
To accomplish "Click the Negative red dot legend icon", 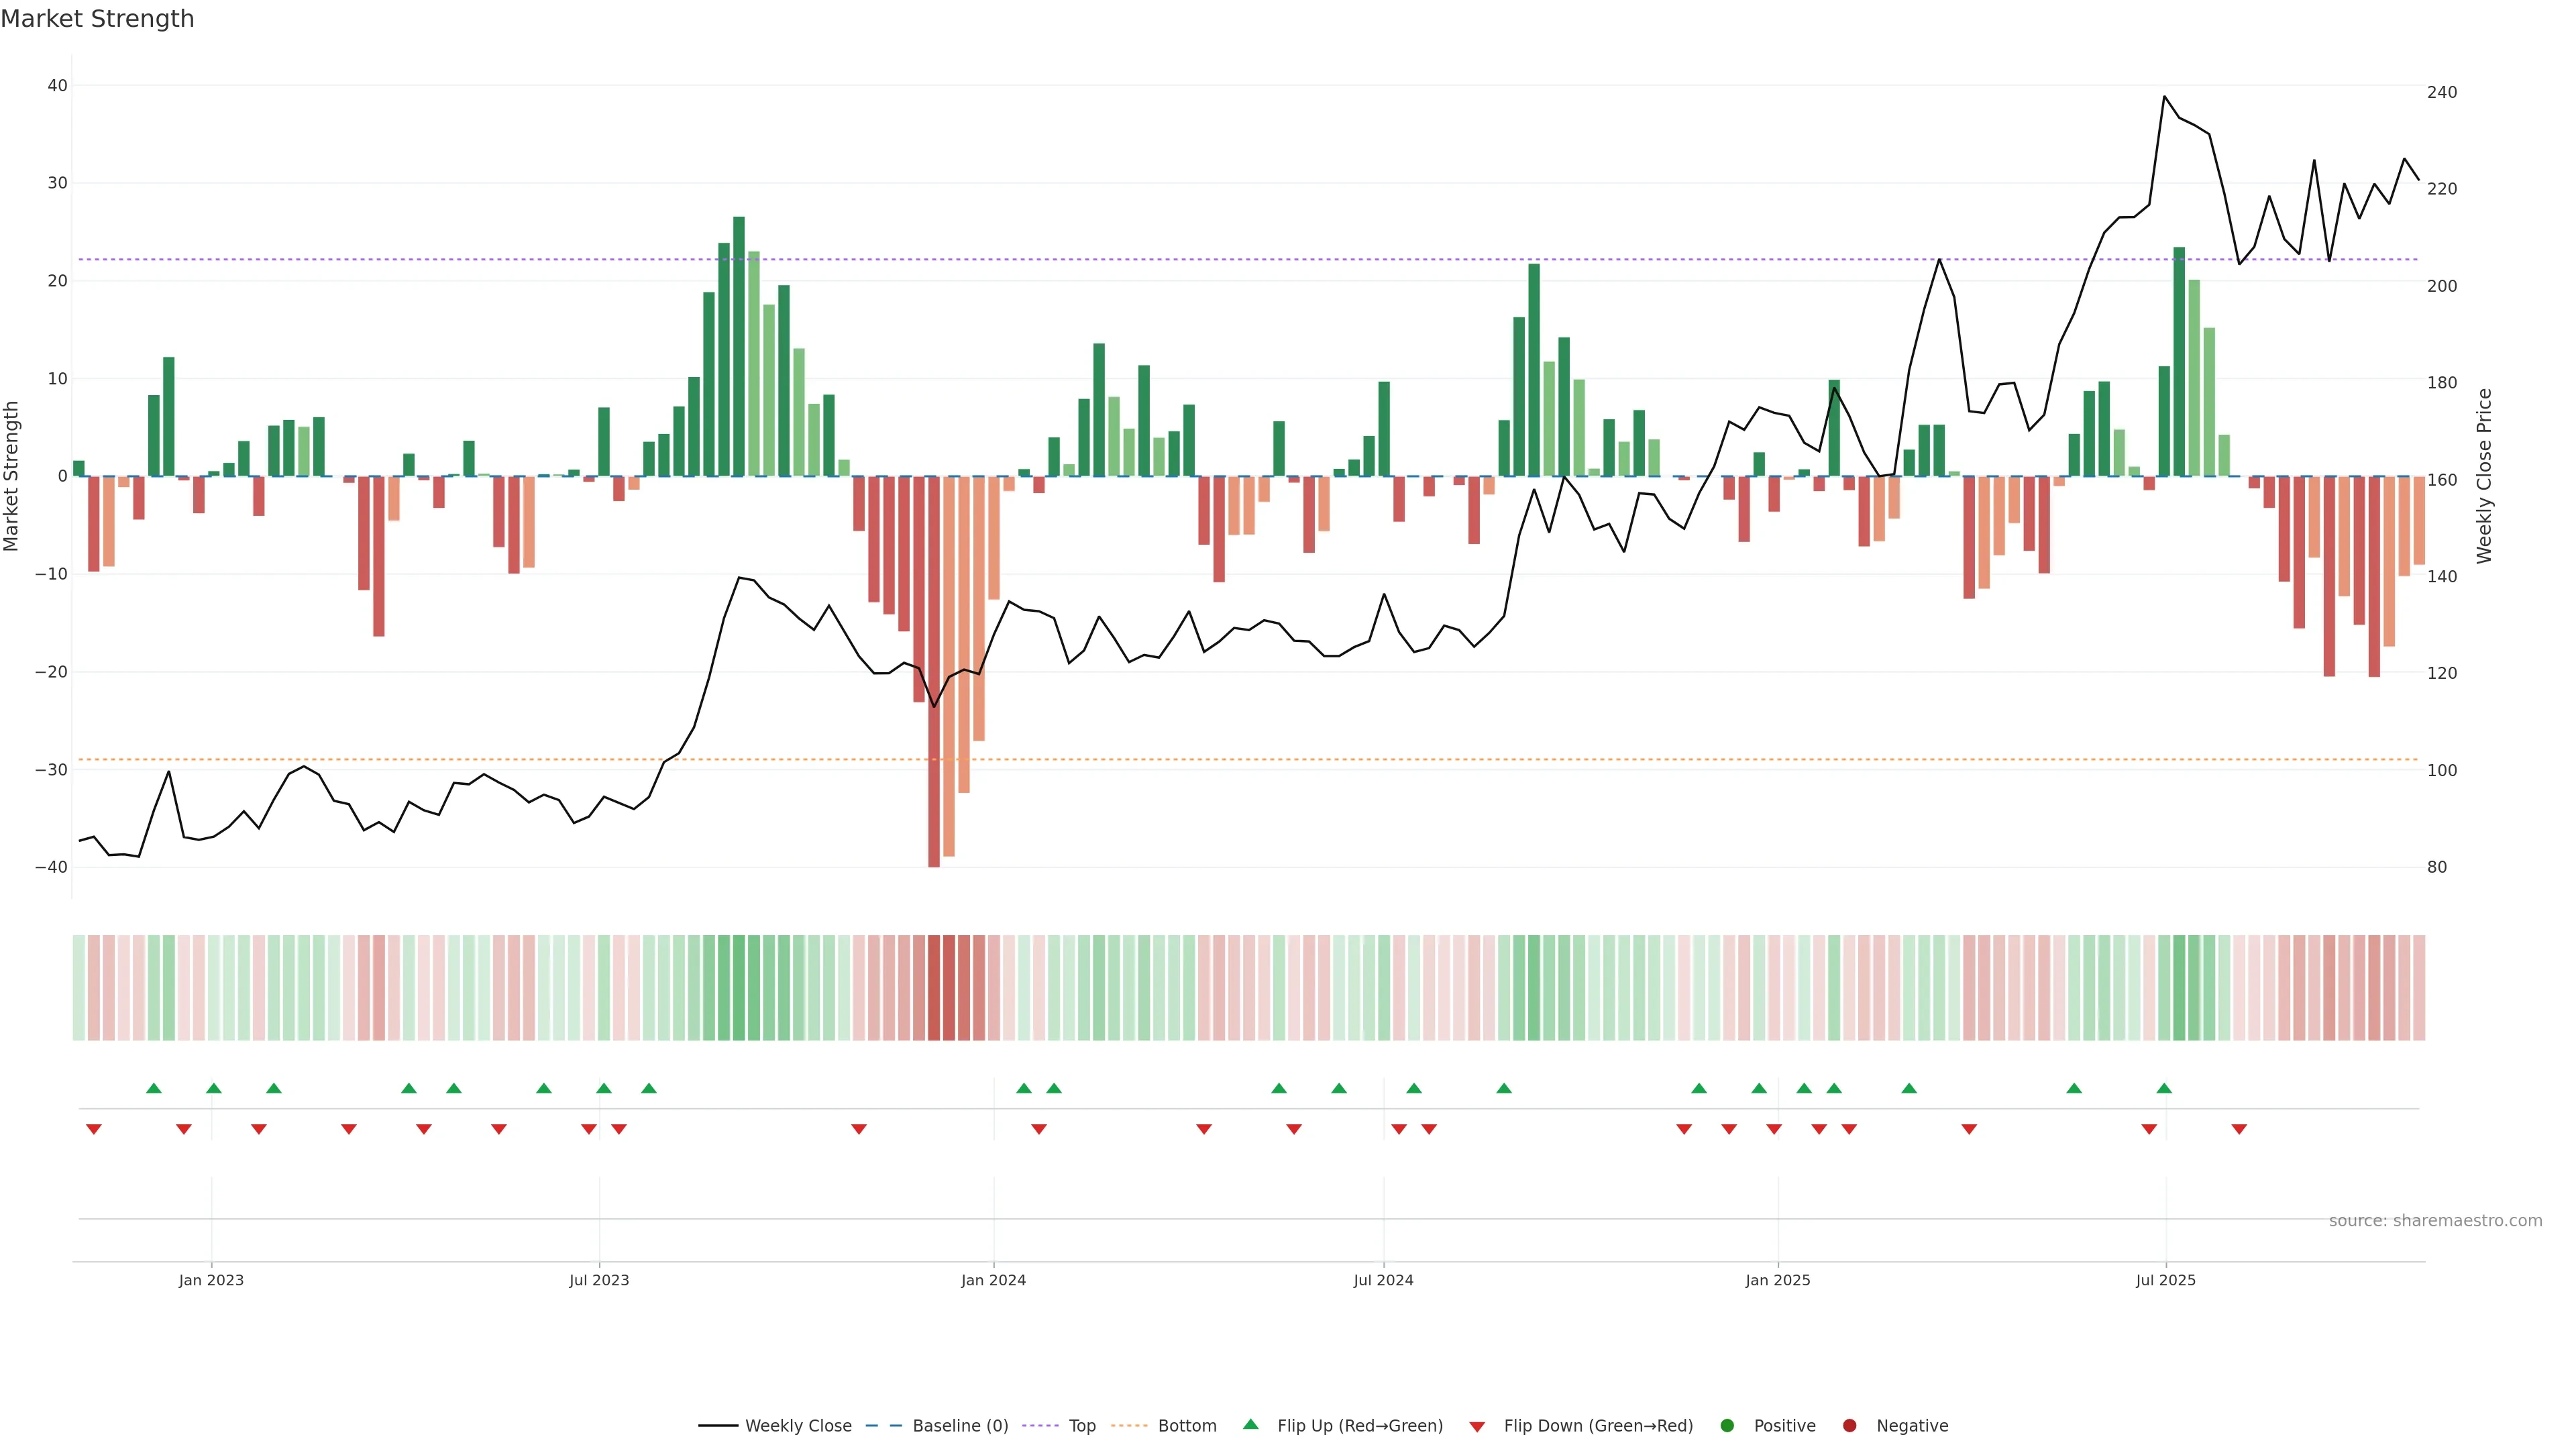I will (x=1849, y=1426).
